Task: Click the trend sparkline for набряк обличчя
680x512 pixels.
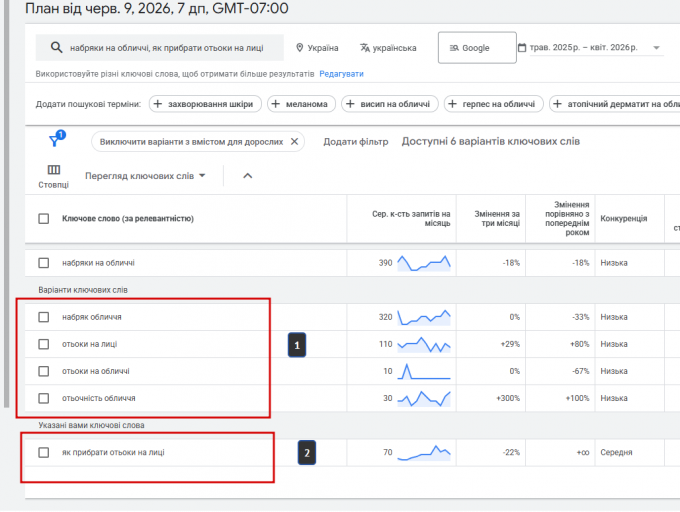Action: tap(424, 317)
